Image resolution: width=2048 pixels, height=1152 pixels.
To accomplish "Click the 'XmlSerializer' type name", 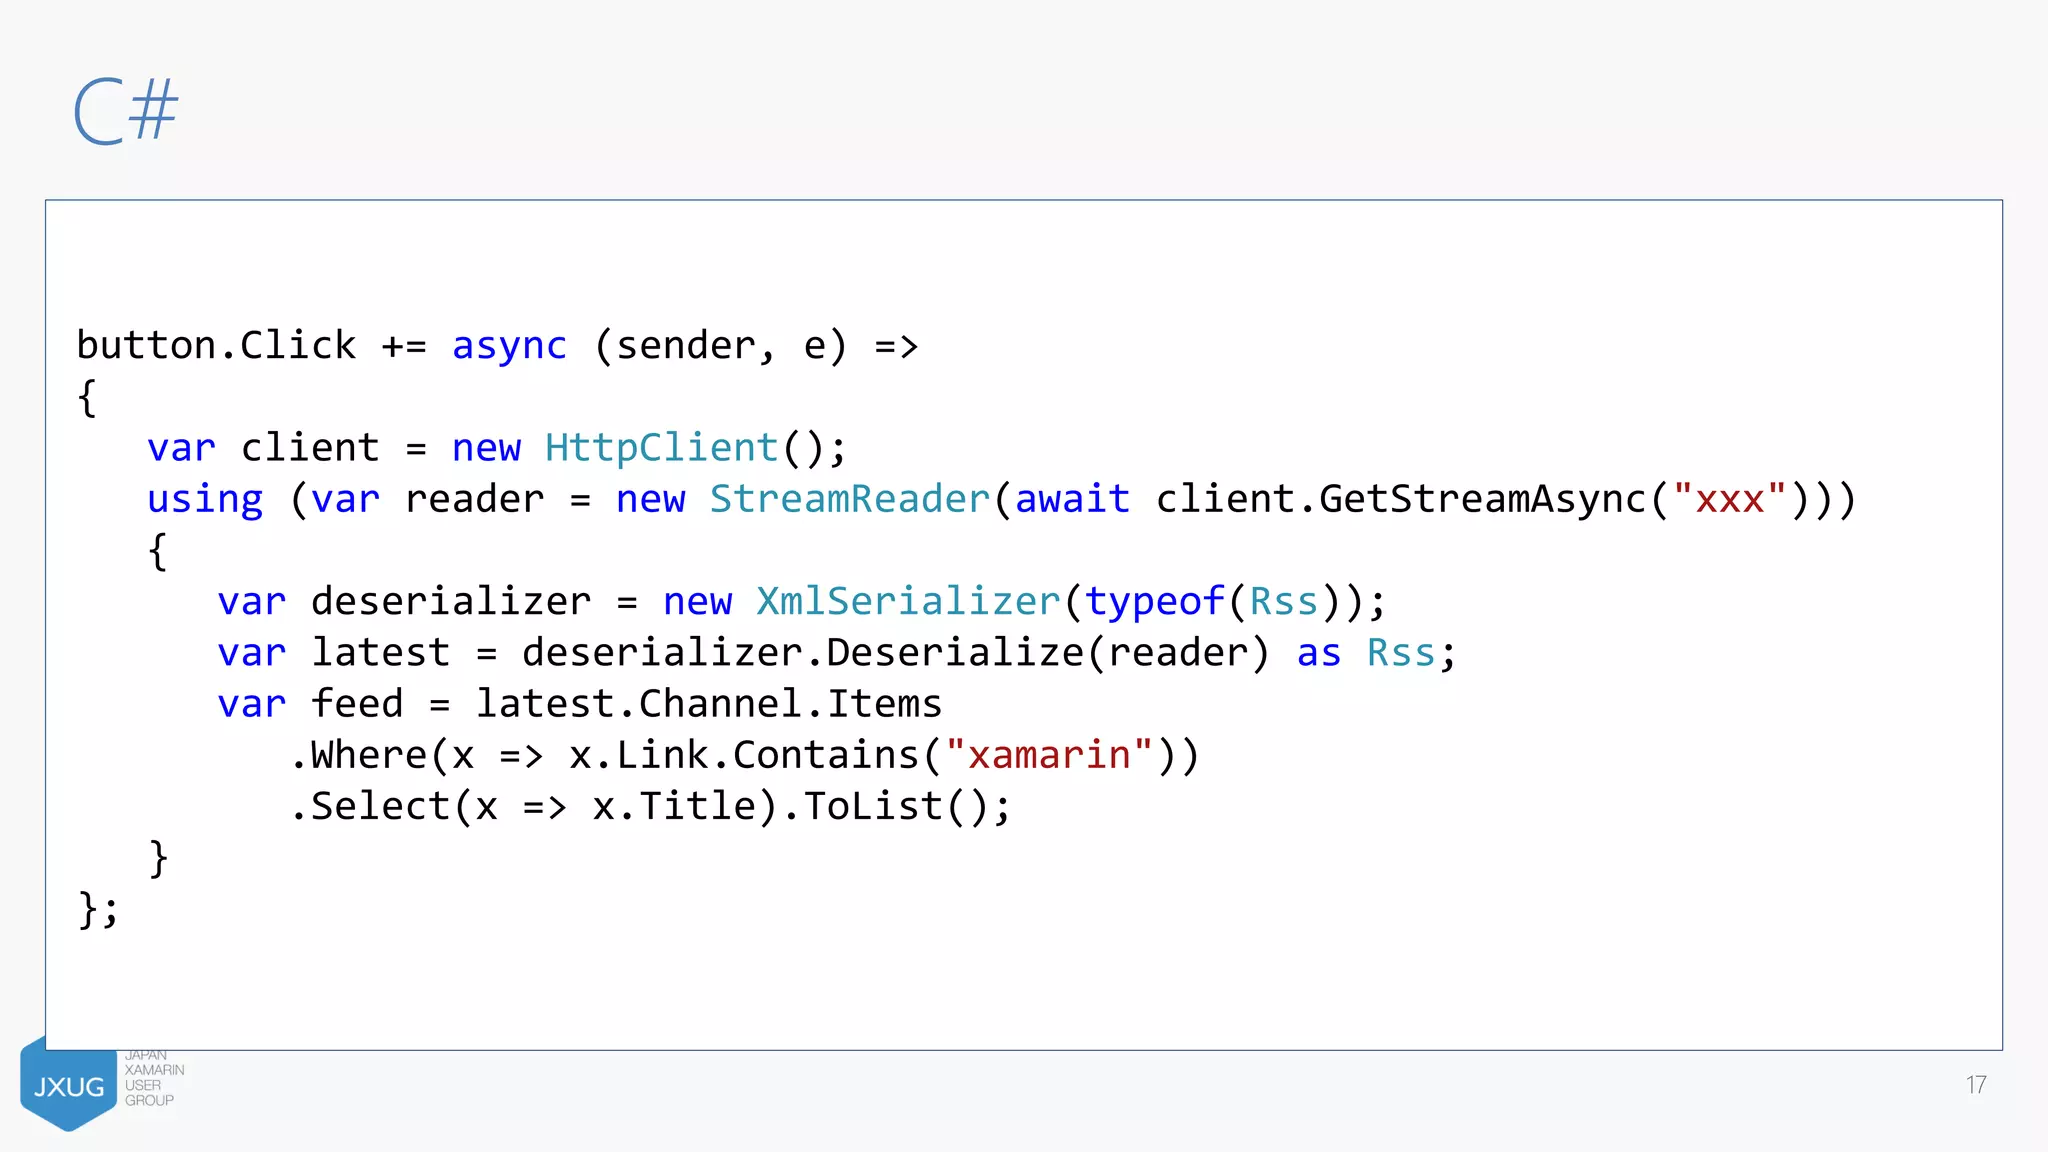I will pos(908,601).
